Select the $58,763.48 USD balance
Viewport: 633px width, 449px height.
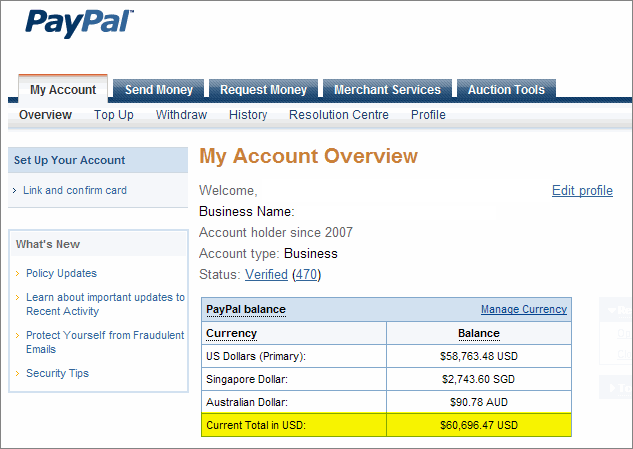[479, 356]
